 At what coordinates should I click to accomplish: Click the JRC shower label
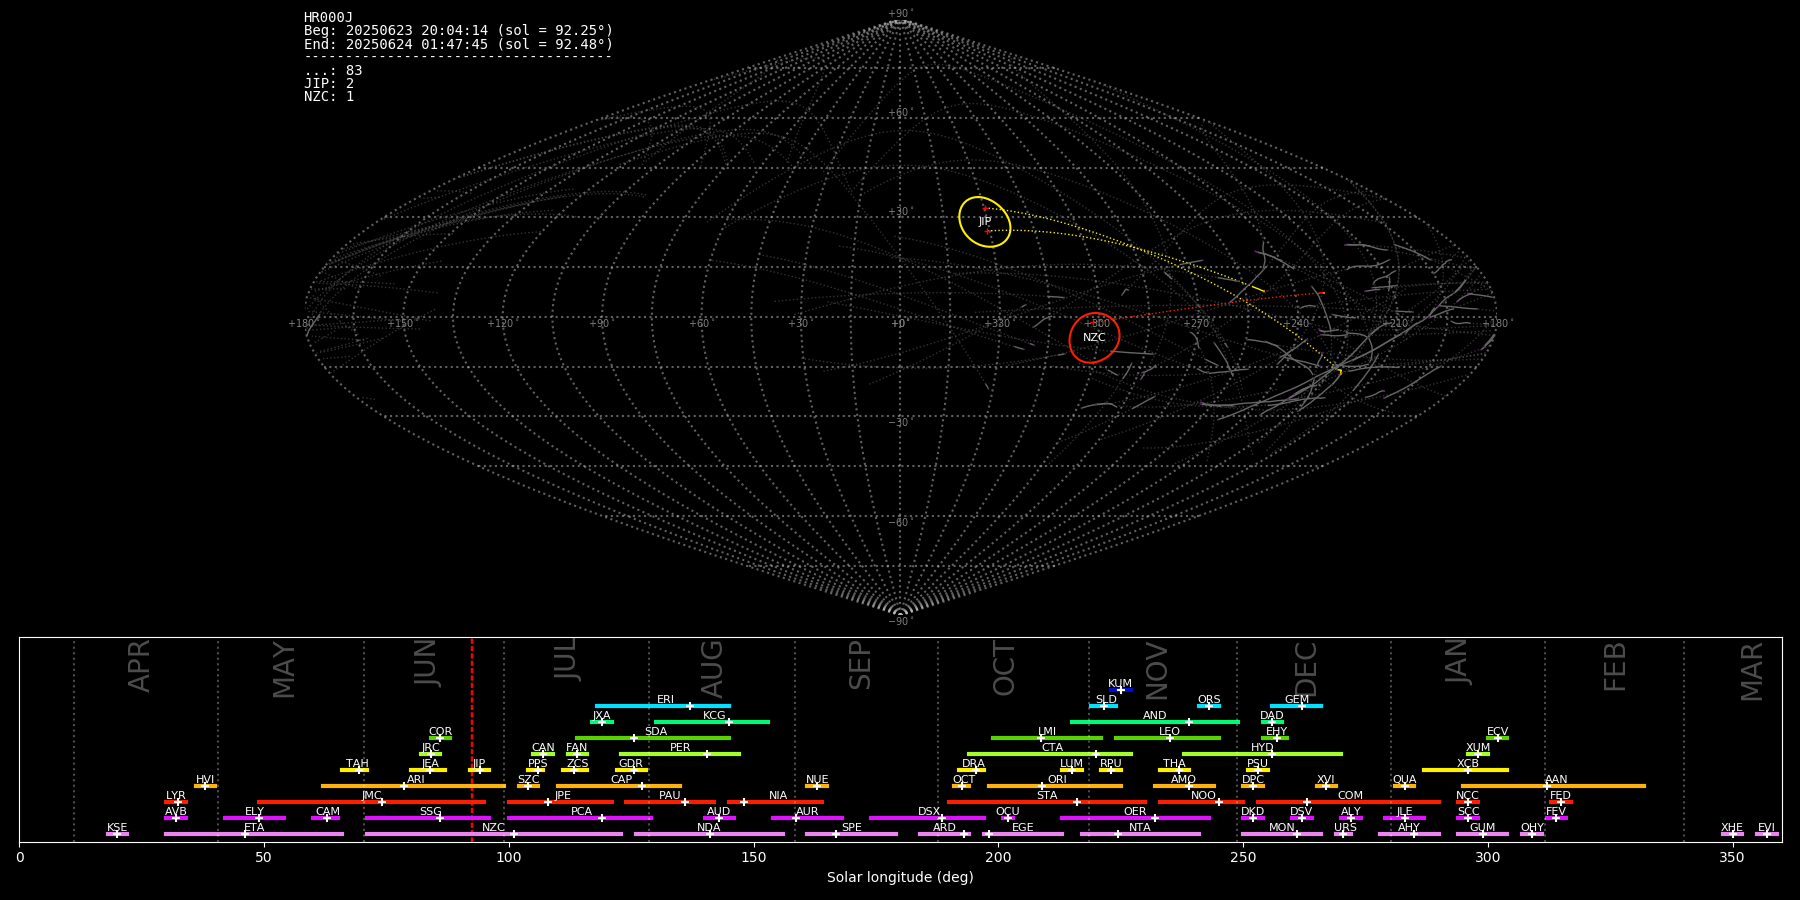click(x=430, y=748)
